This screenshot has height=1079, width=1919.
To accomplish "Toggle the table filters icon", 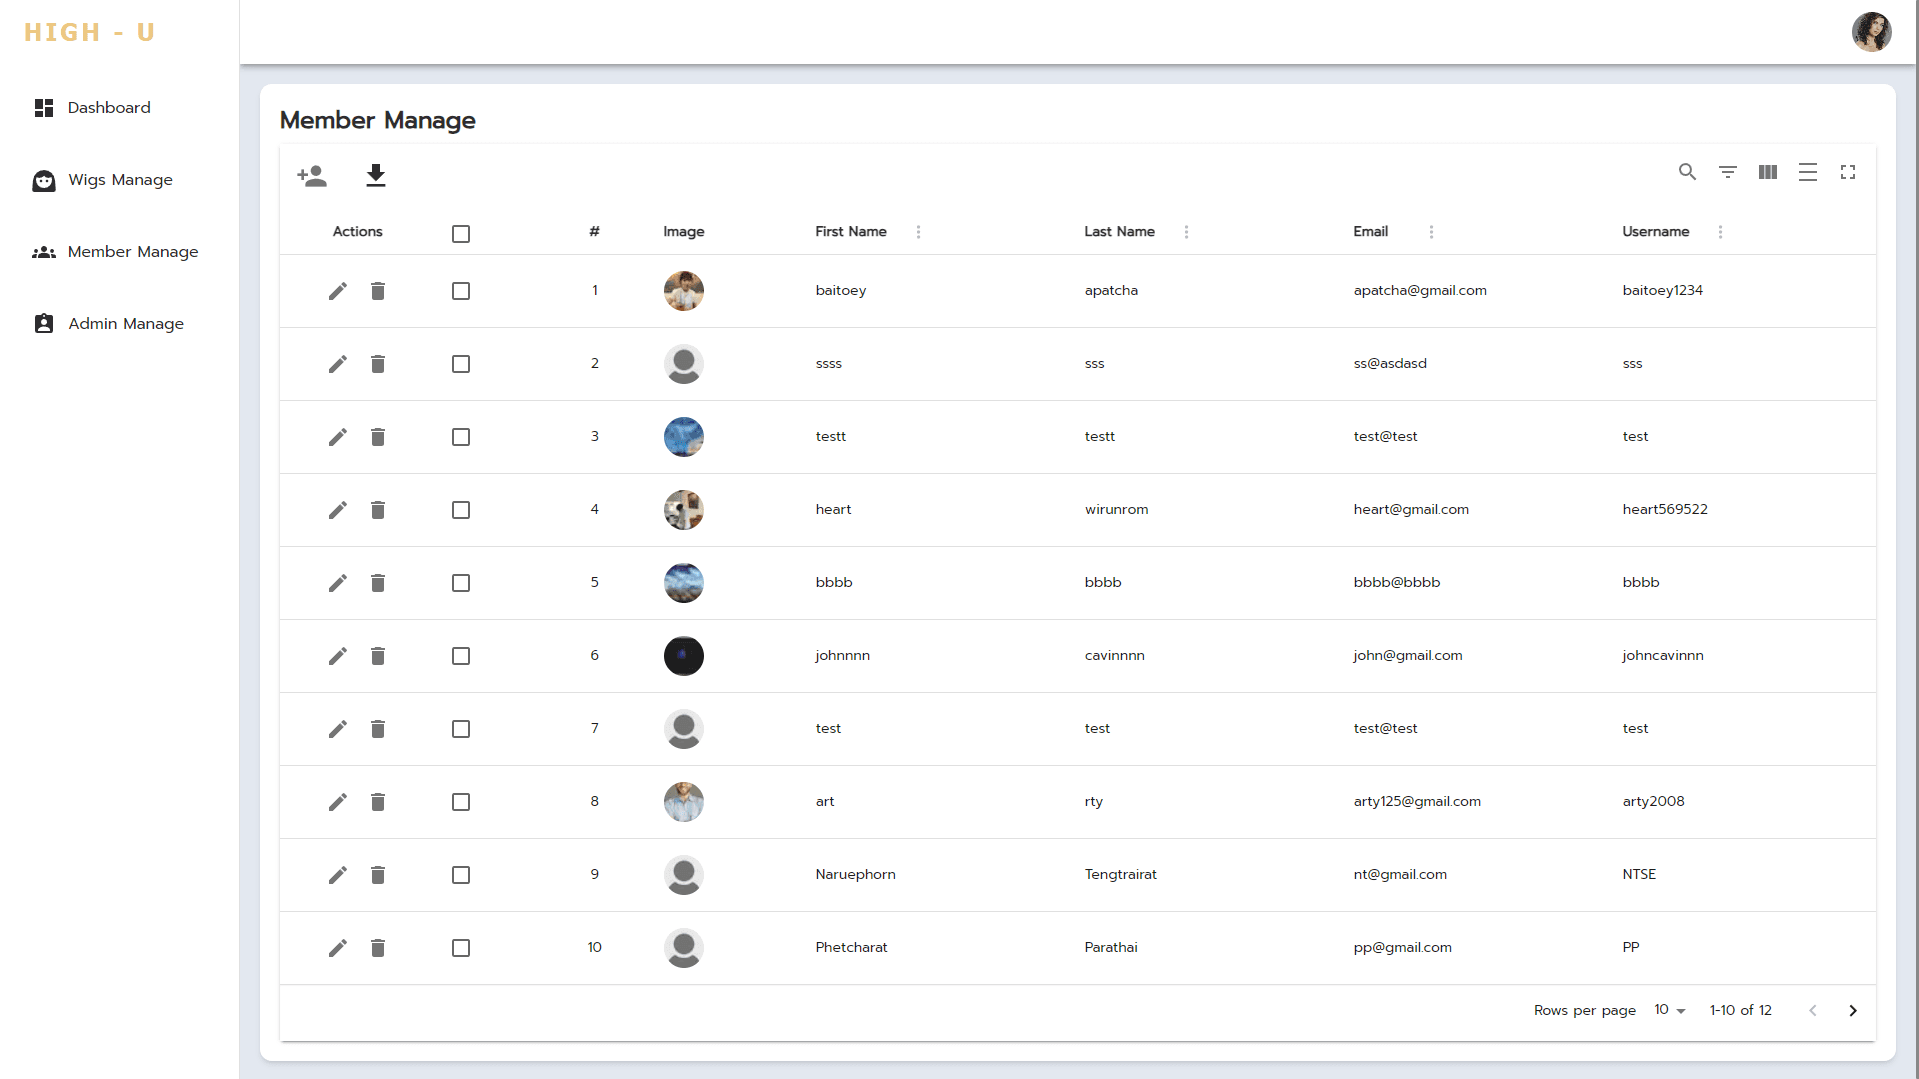I will [1727, 172].
